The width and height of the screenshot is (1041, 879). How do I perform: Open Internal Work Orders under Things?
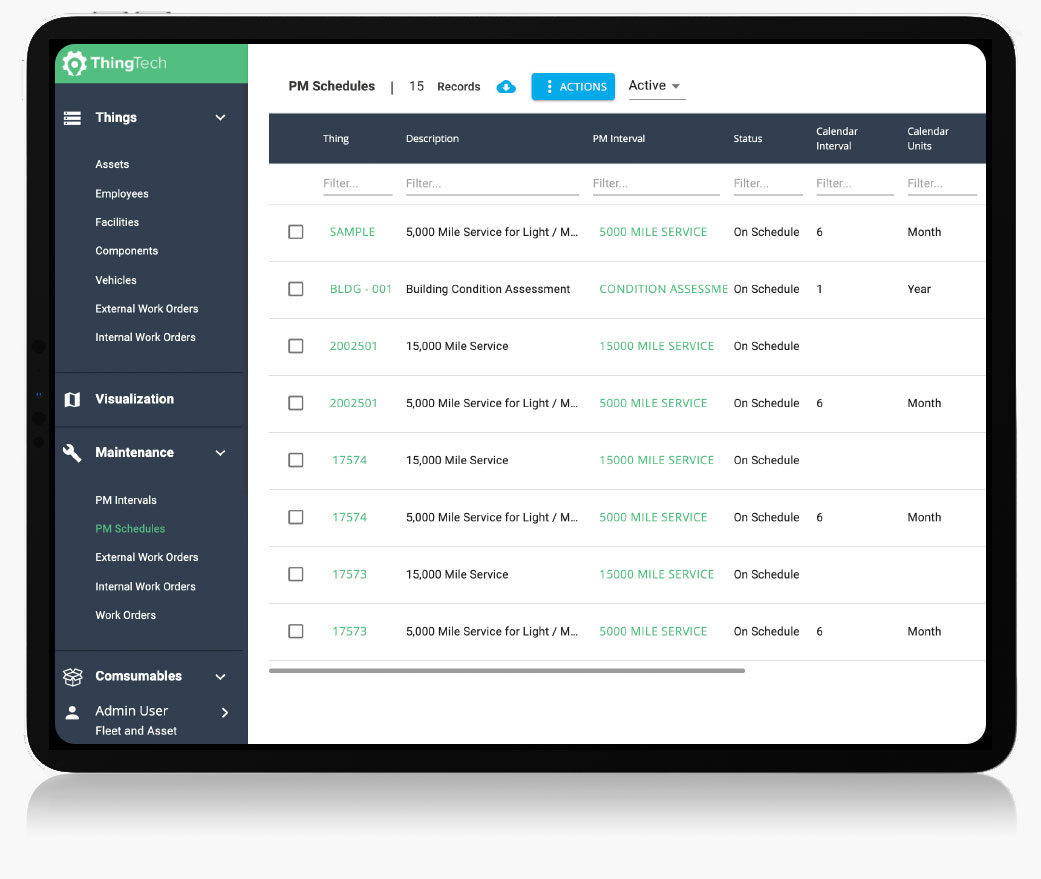coord(145,337)
